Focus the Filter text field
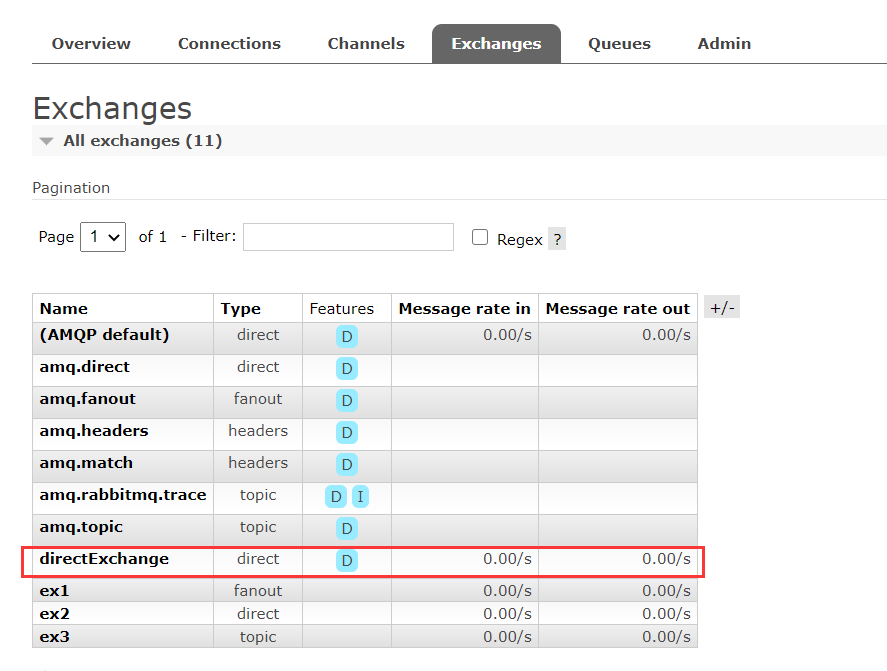887x671 pixels. 348,236
